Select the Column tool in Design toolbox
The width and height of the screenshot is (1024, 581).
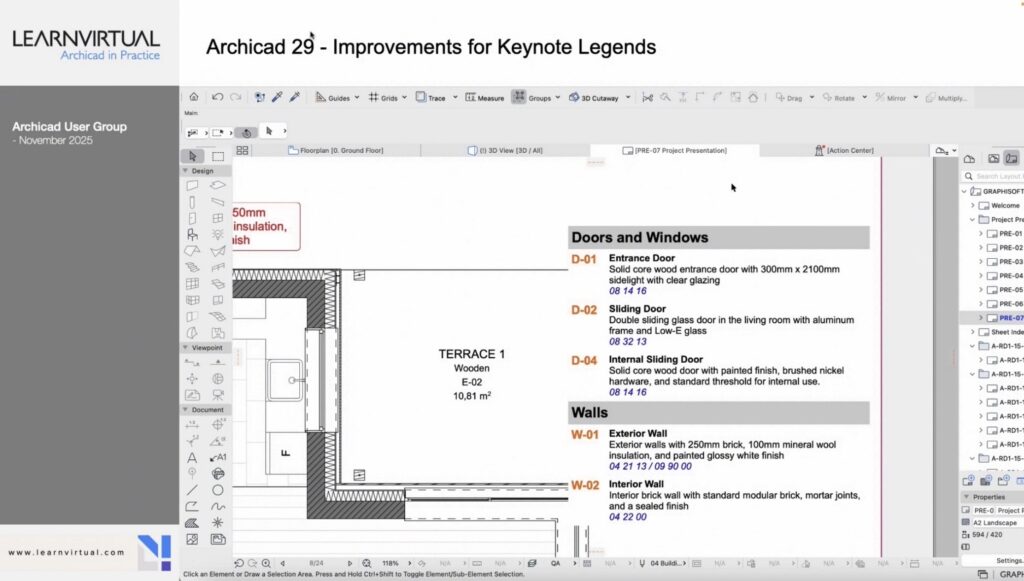click(192, 202)
